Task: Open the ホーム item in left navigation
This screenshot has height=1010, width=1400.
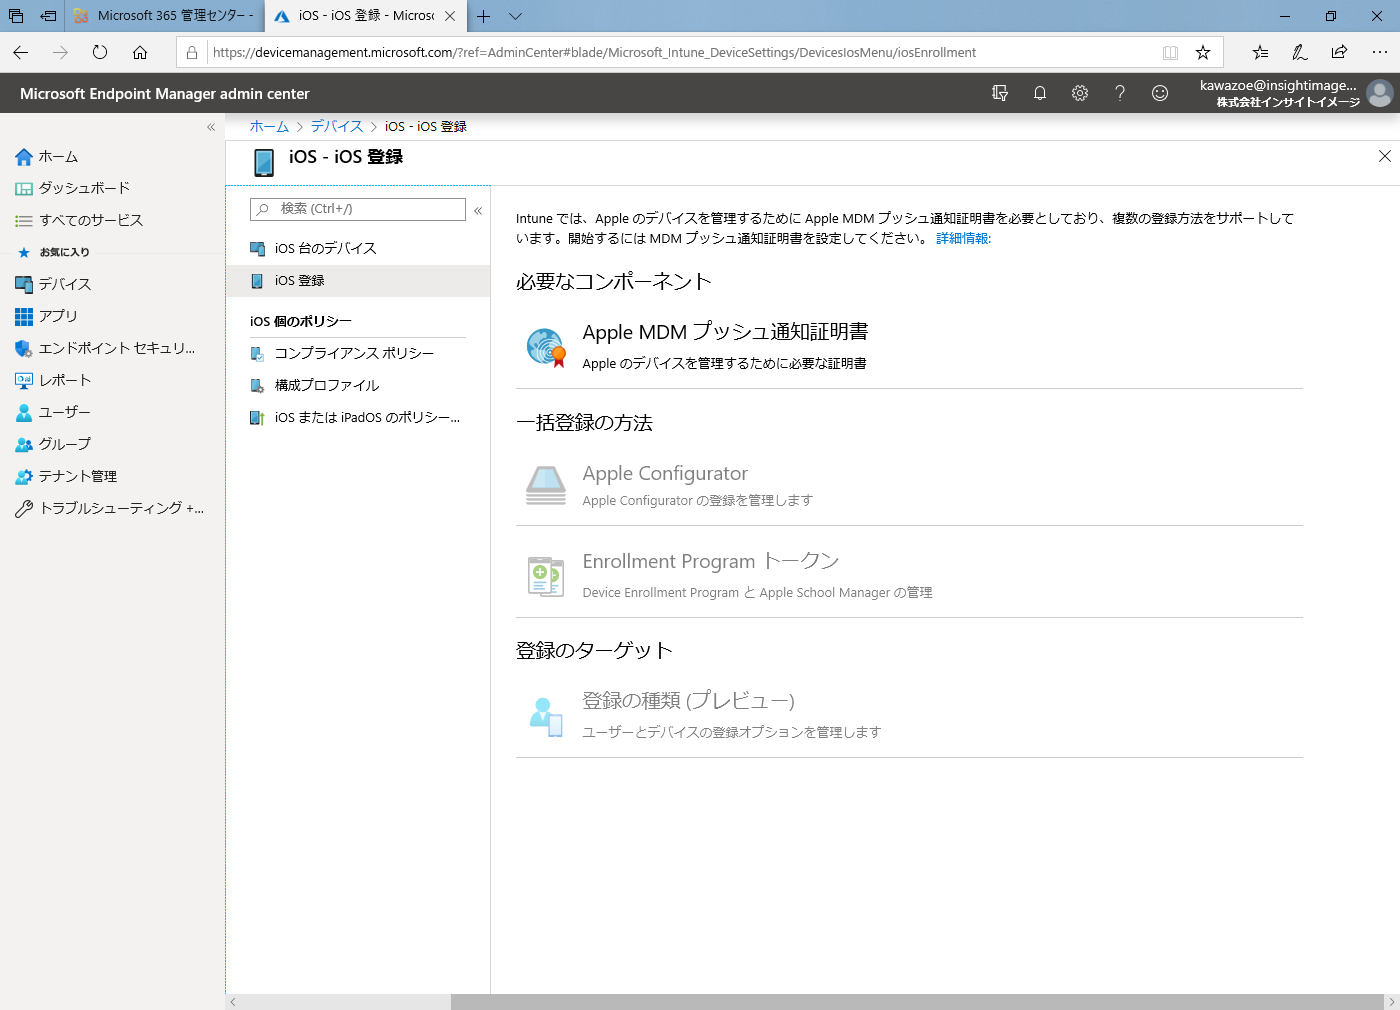Action: (58, 157)
